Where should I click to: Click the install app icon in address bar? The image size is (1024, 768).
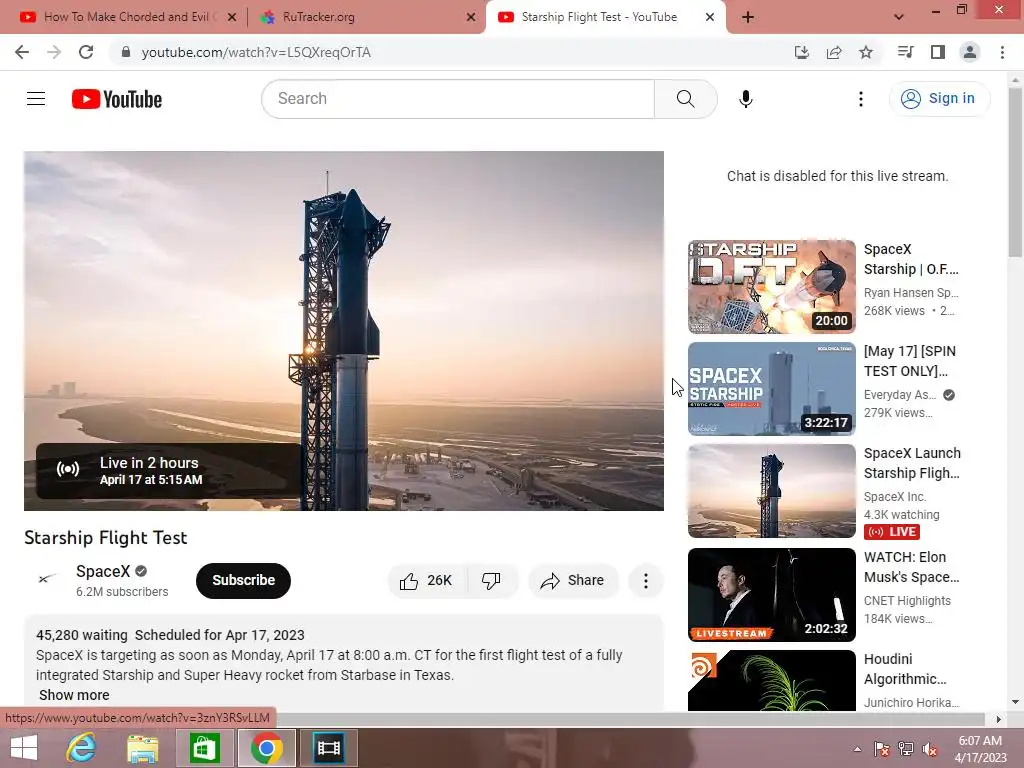(x=801, y=52)
